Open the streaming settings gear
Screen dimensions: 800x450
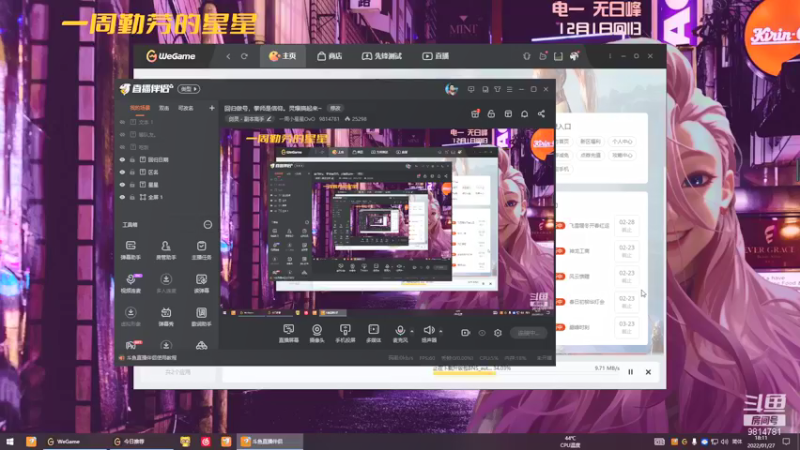pyautogui.click(x=497, y=333)
